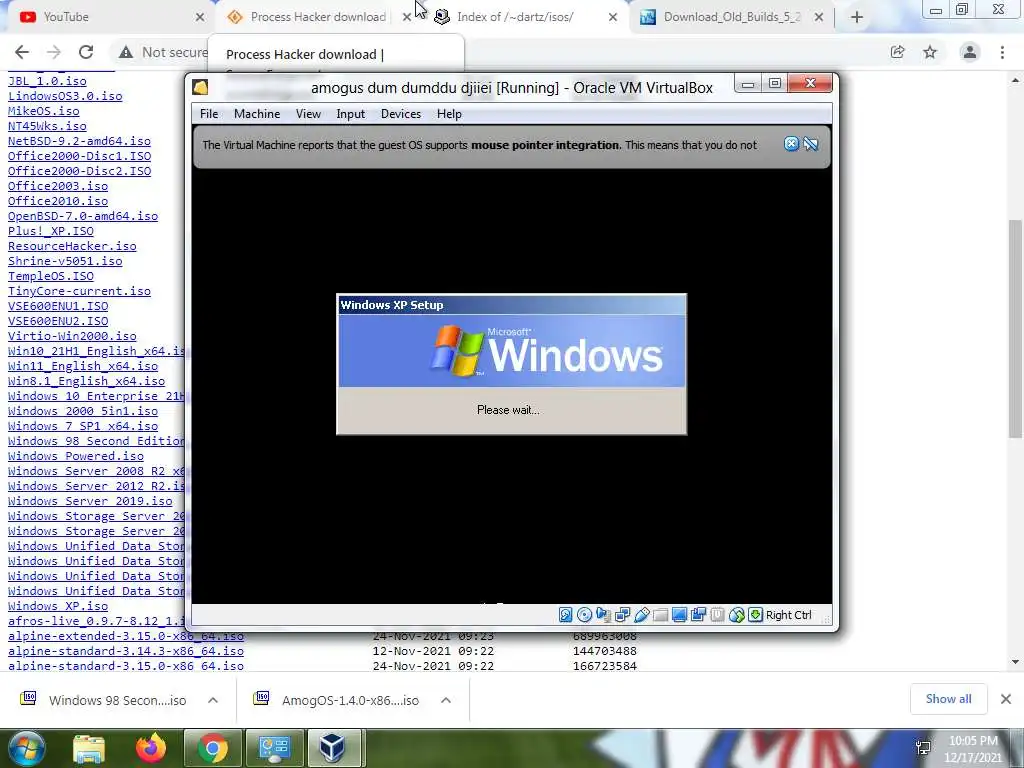Viewport: 1024px width, 768px height.
Task: Click the audio indicator in VirtualBox status bar
Action: point(603,615)
